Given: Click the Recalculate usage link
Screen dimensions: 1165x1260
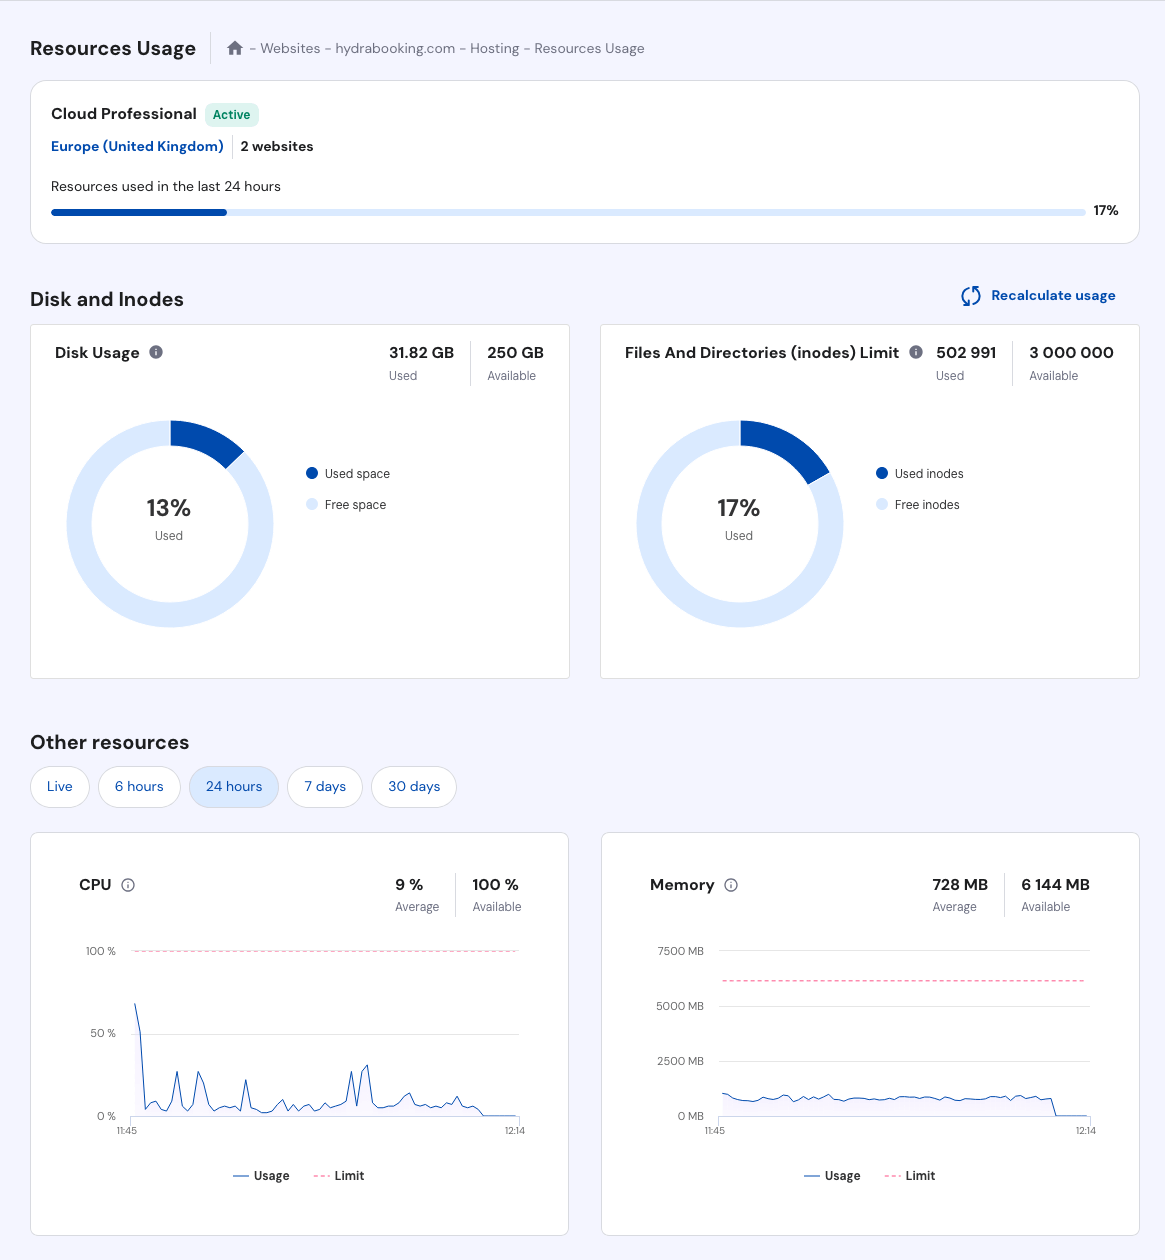Looking at the screenshot, I should tap(1053, 296).
